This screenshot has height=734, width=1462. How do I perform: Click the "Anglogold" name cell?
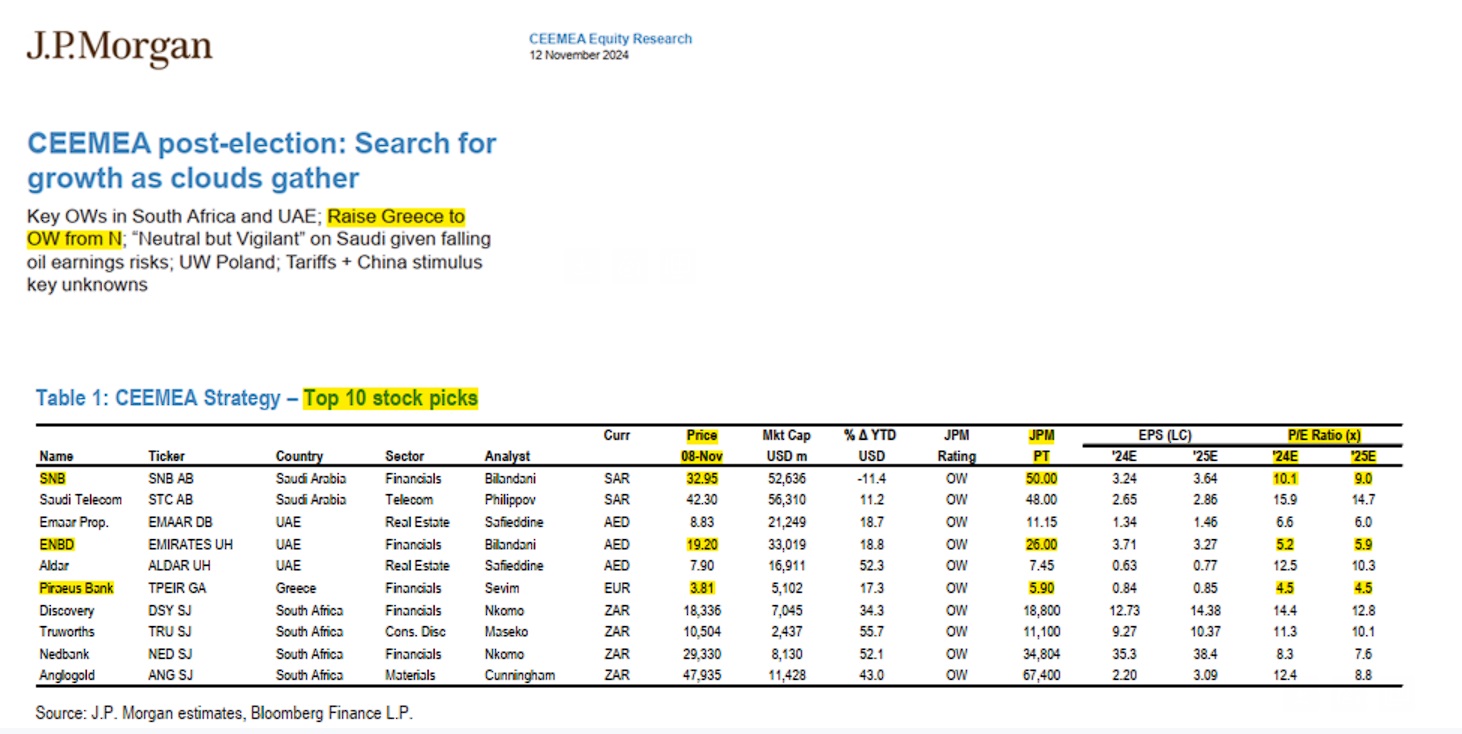[x=68, y=675]
